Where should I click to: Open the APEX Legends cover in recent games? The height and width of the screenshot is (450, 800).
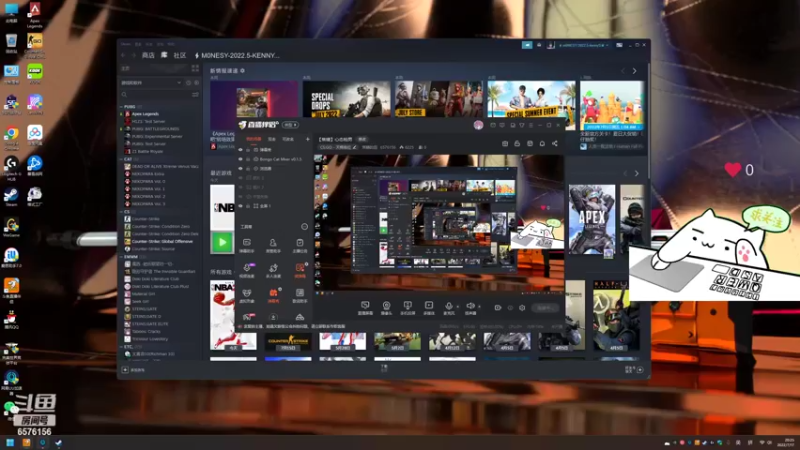coord(592,220)
